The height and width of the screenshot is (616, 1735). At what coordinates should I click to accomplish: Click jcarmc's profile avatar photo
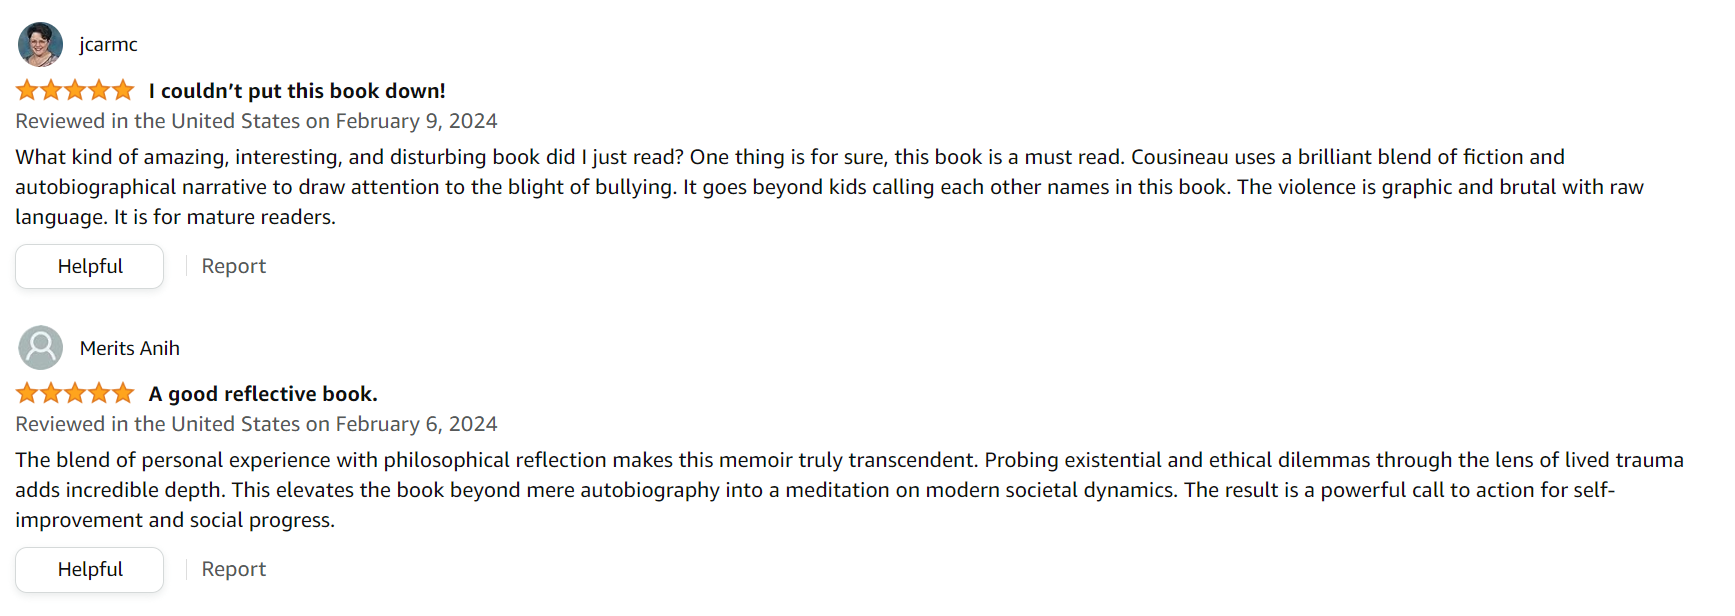(40, 45)
